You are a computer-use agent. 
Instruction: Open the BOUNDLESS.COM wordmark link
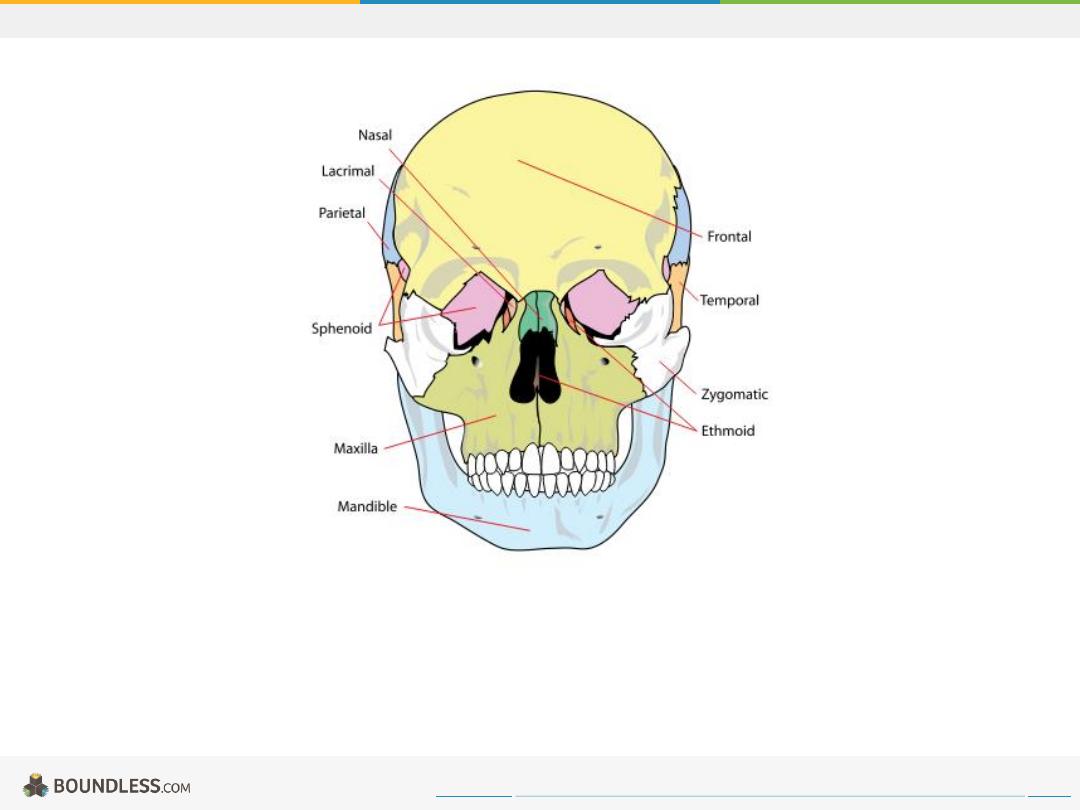[x=122, y=786]
